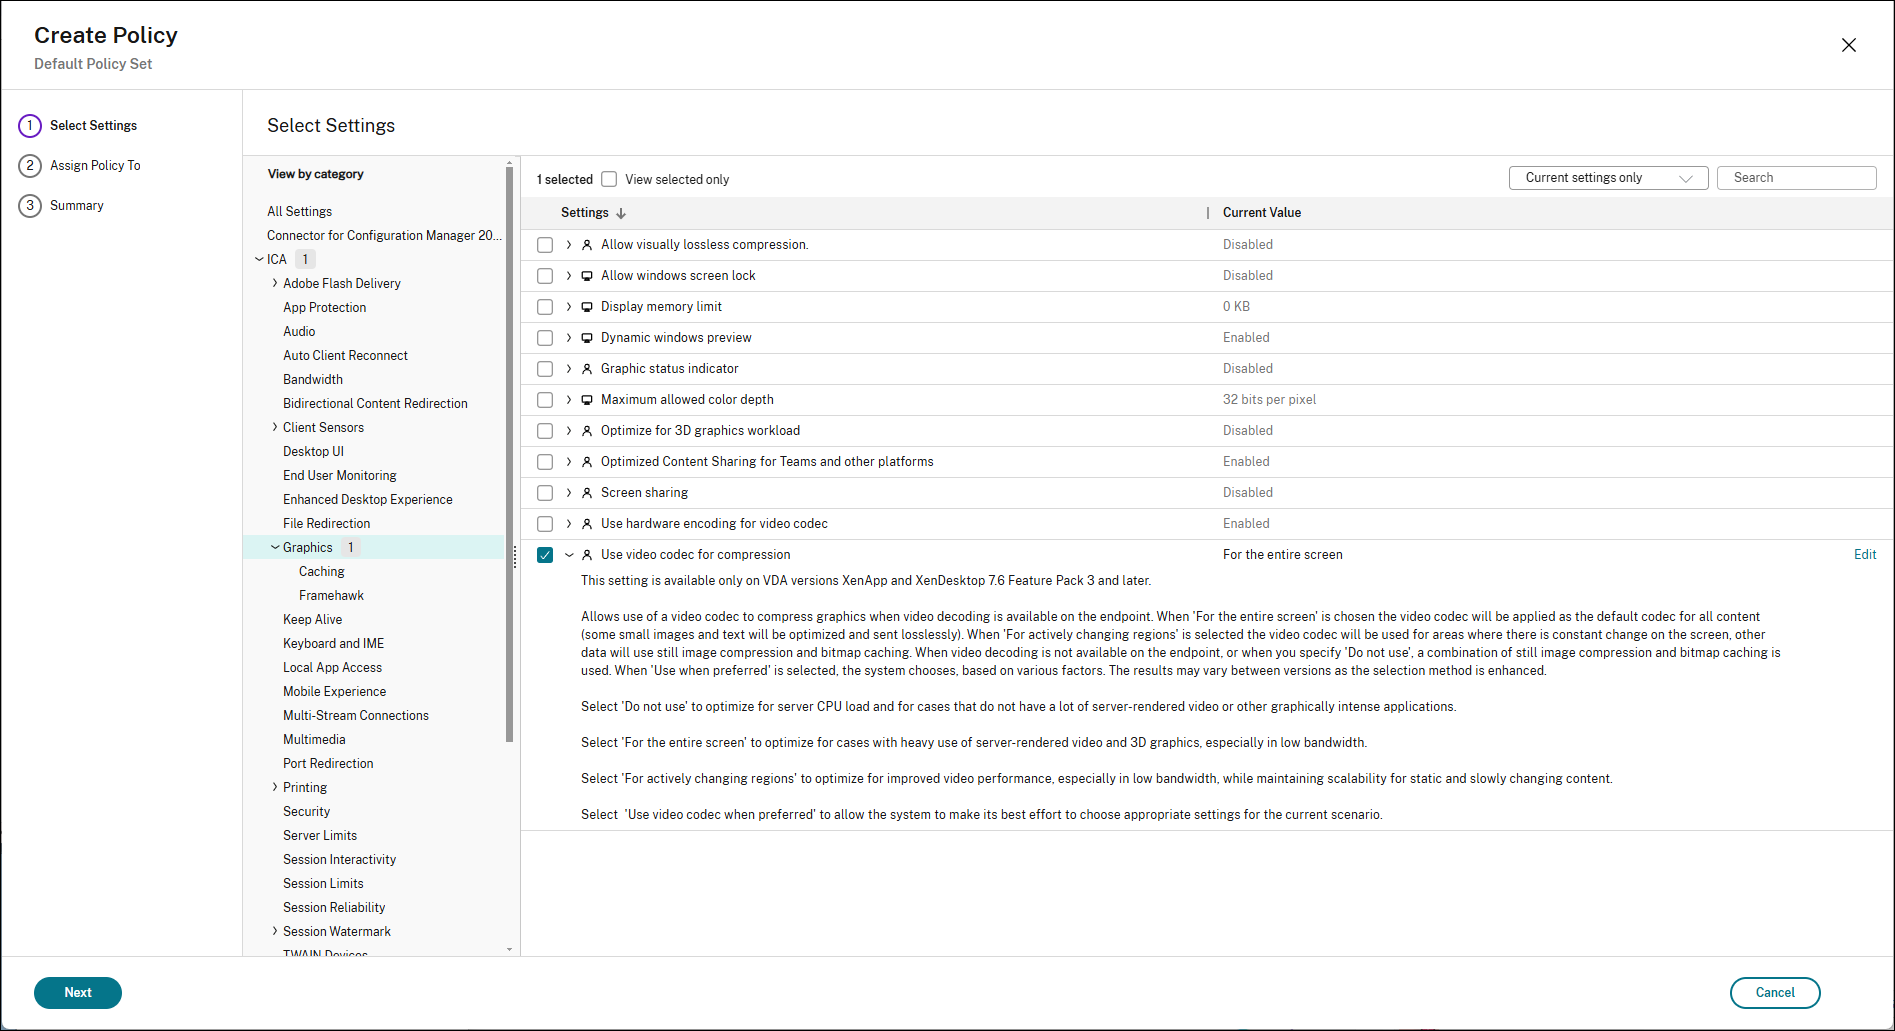
Task: Click the monitor icon beside "Dynamic windows preview"
Action: 586,337
